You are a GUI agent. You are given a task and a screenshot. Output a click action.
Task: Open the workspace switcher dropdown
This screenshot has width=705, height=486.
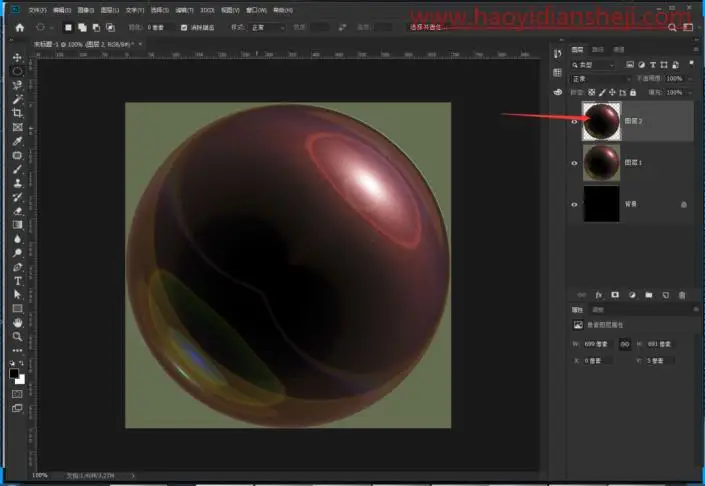(688, 27)
